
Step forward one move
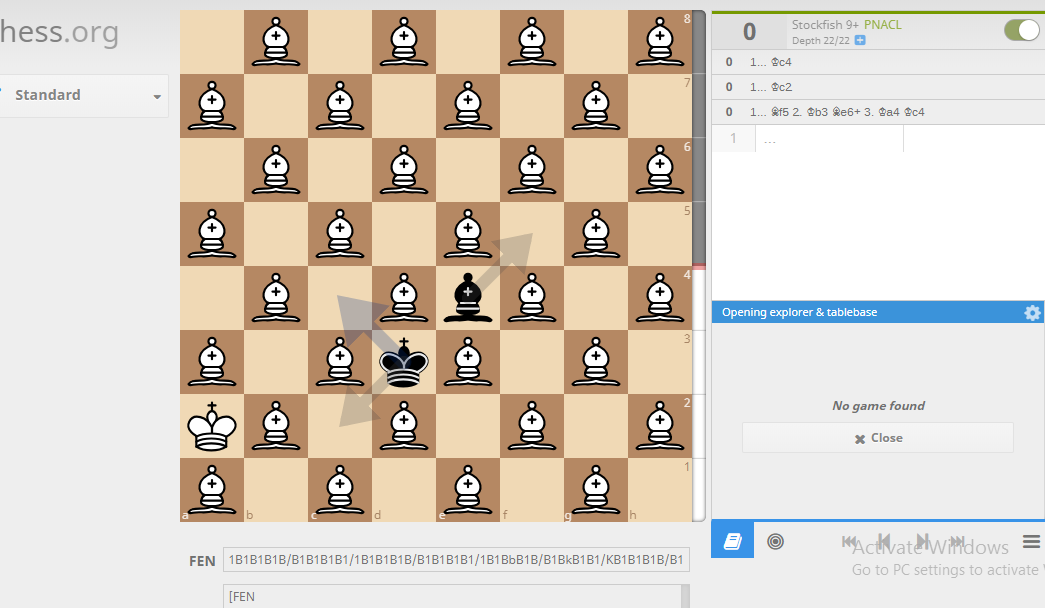coord(923,541)
